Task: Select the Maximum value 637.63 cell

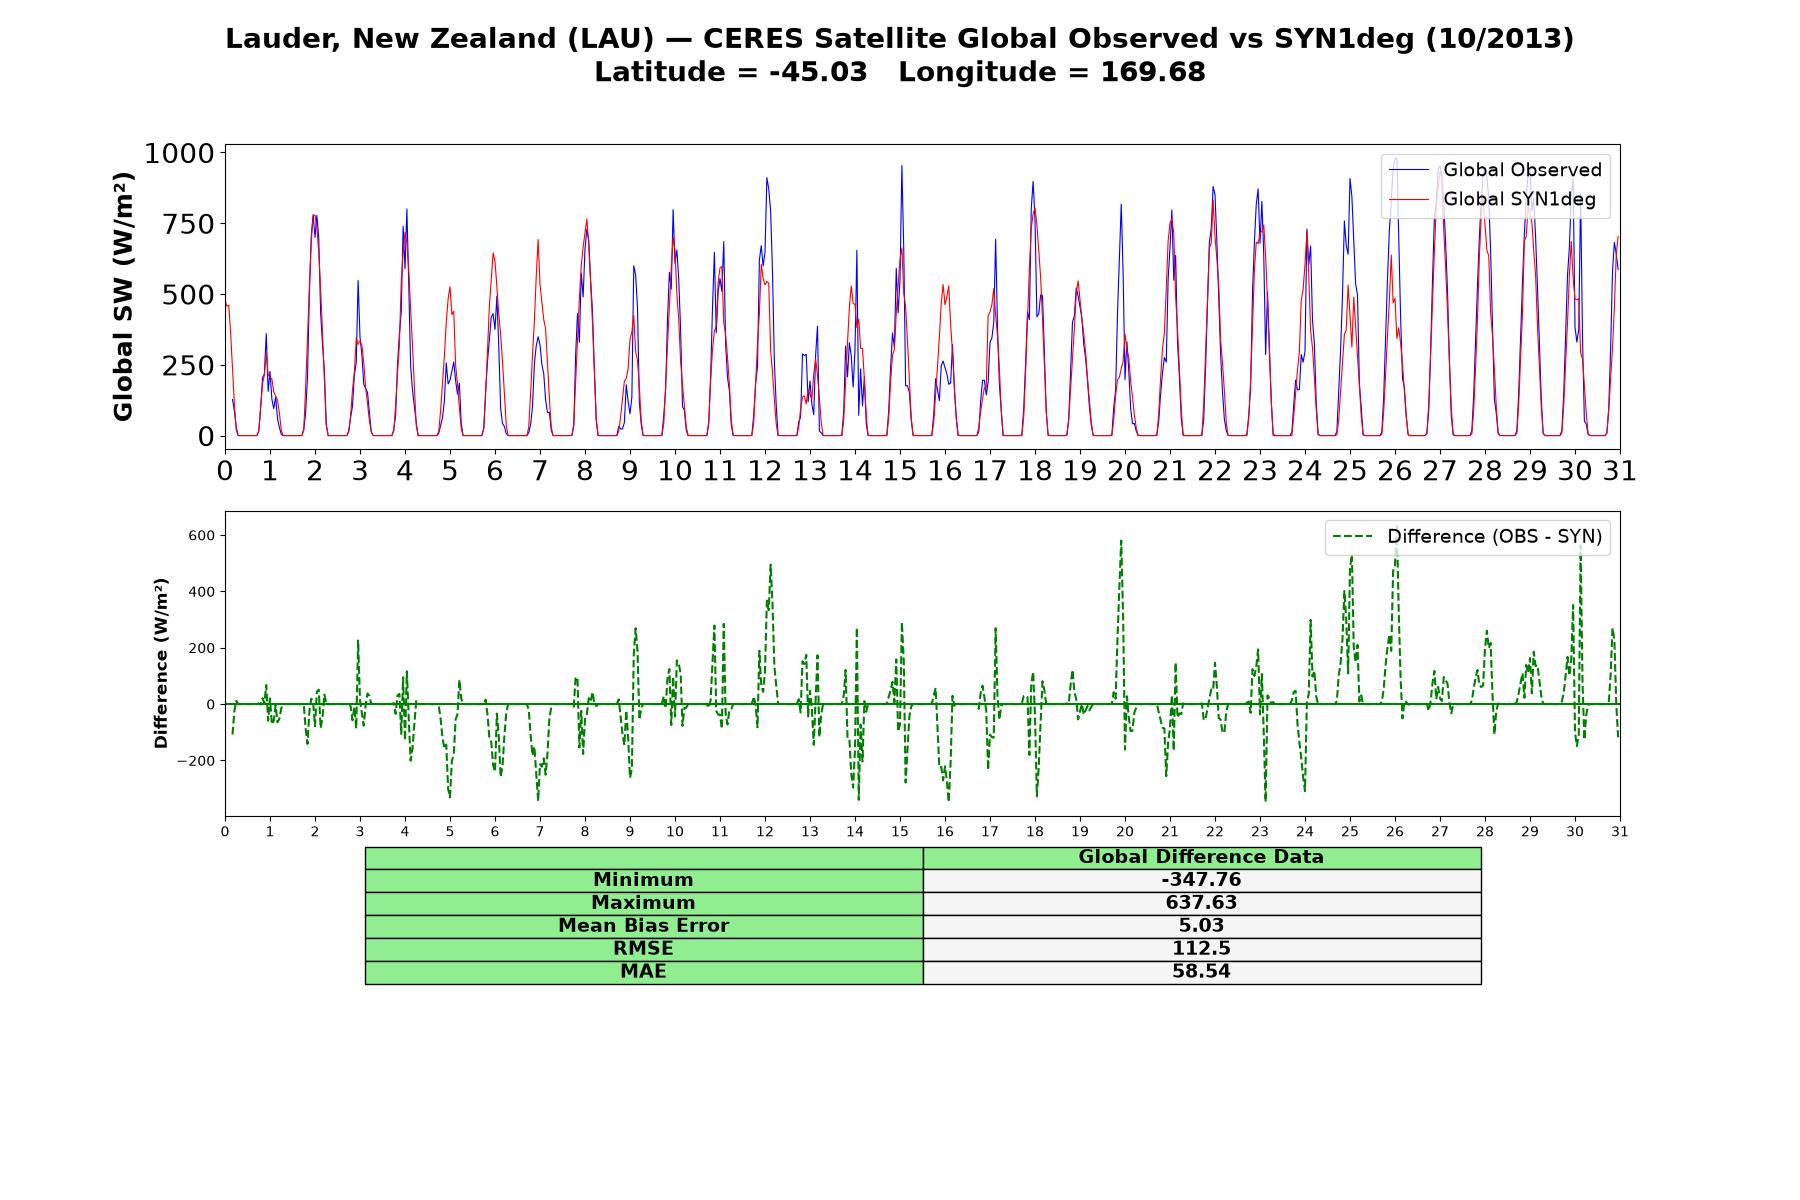Action: (1201, 903)
